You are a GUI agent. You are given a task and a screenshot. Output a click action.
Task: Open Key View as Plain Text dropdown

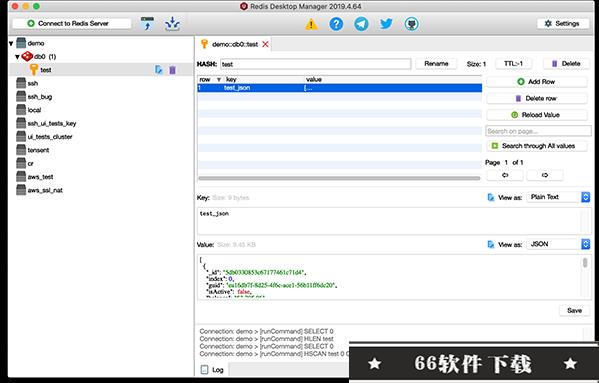point(558,197)
